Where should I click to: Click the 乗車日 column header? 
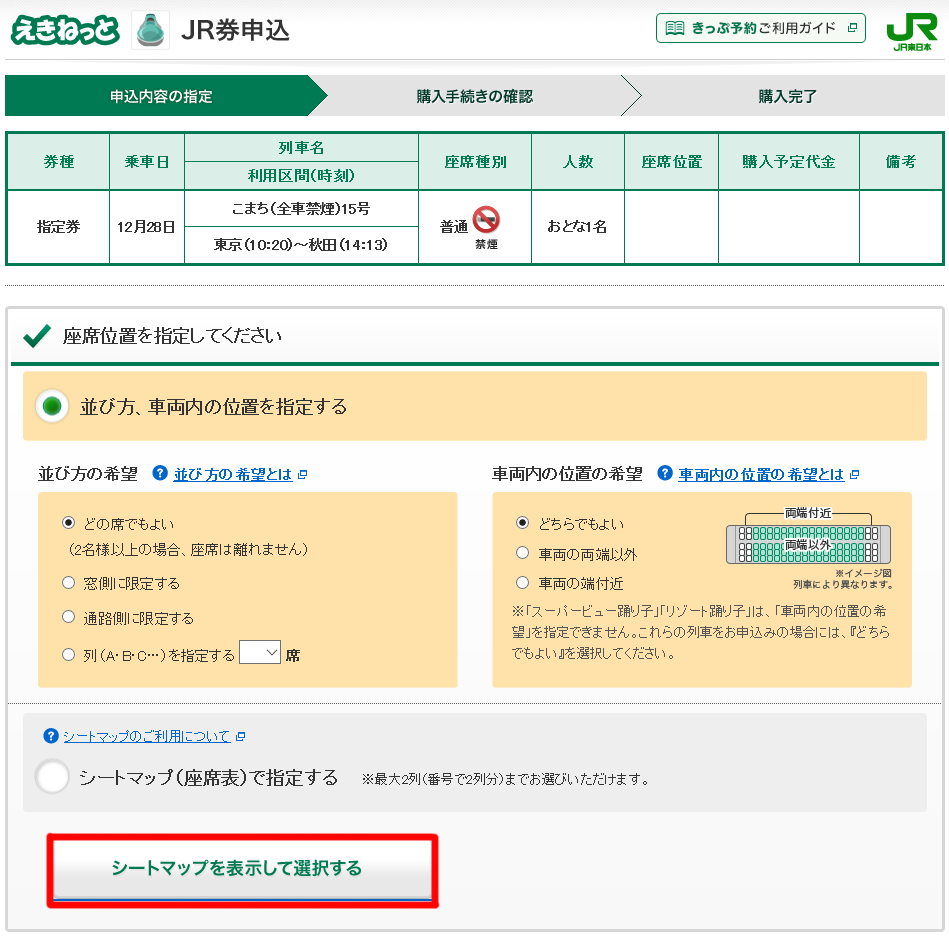coord(146,162)
